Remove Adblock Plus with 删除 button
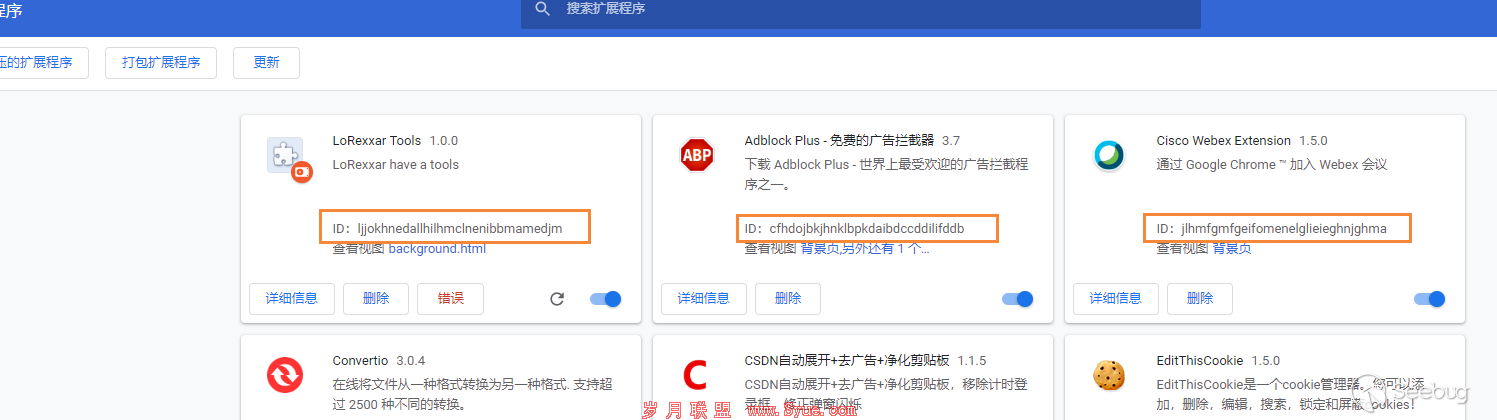Image resolution: width=1497 pixels, height=420 pixels. pos(788,298)
